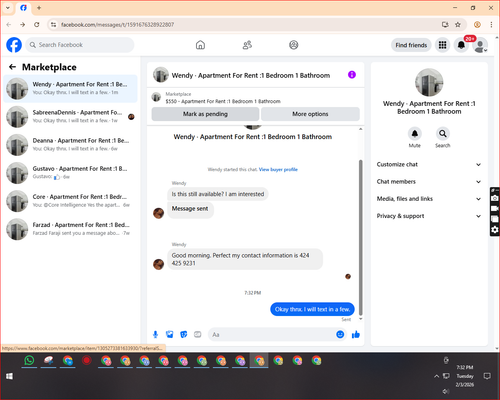
Task: Open the emoji picker in message box
Action: (340, 334)
